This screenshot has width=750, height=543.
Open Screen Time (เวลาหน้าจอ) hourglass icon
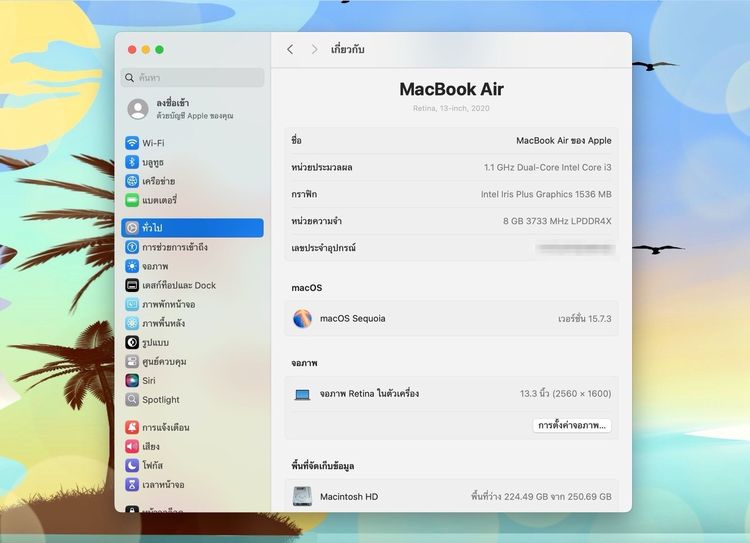tap(132, 484)
